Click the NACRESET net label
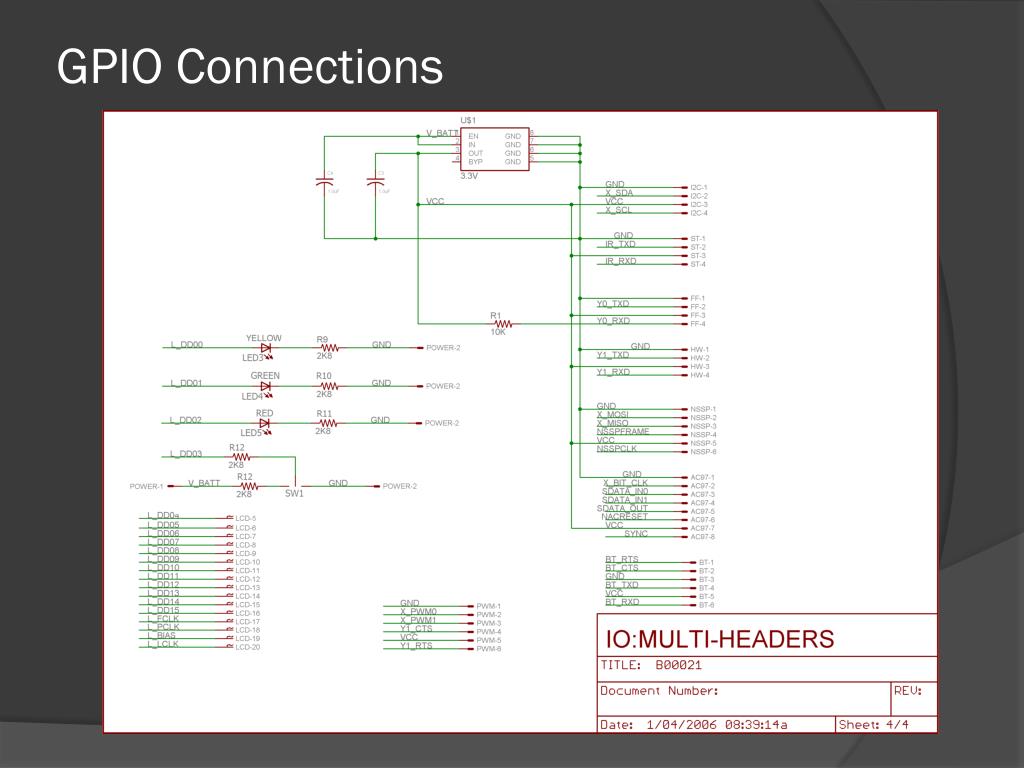Image resolution: width=1024 pixels, height=768 pixels. [x=624, y=517]
